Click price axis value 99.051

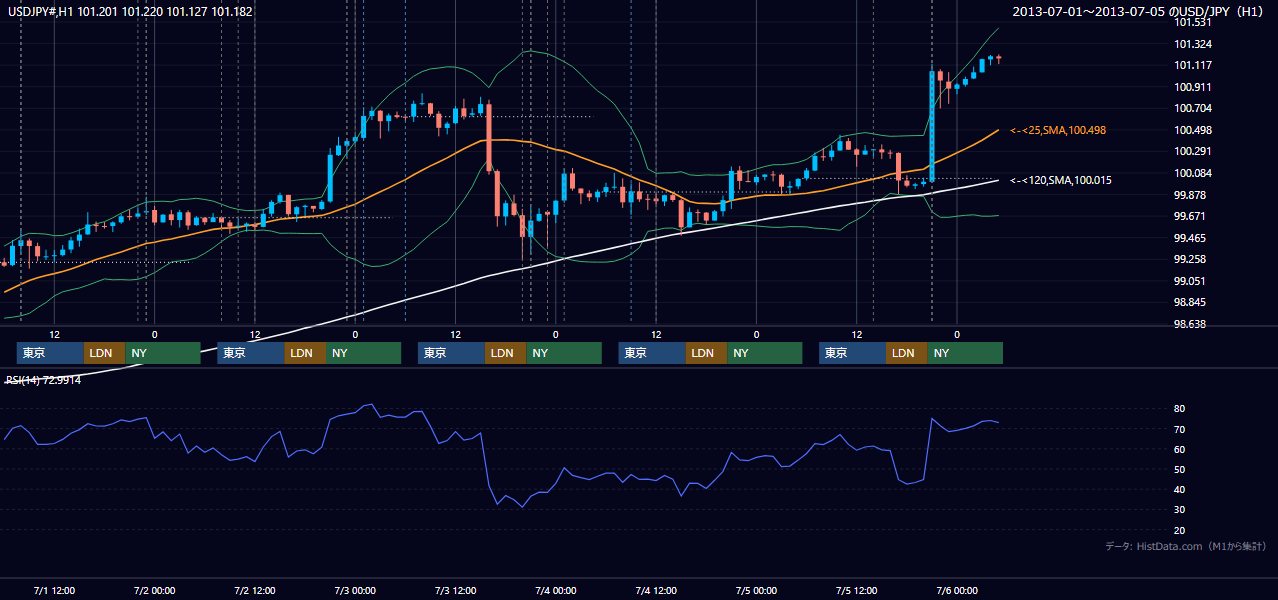pyautogui.click(x=1190, y=281)
